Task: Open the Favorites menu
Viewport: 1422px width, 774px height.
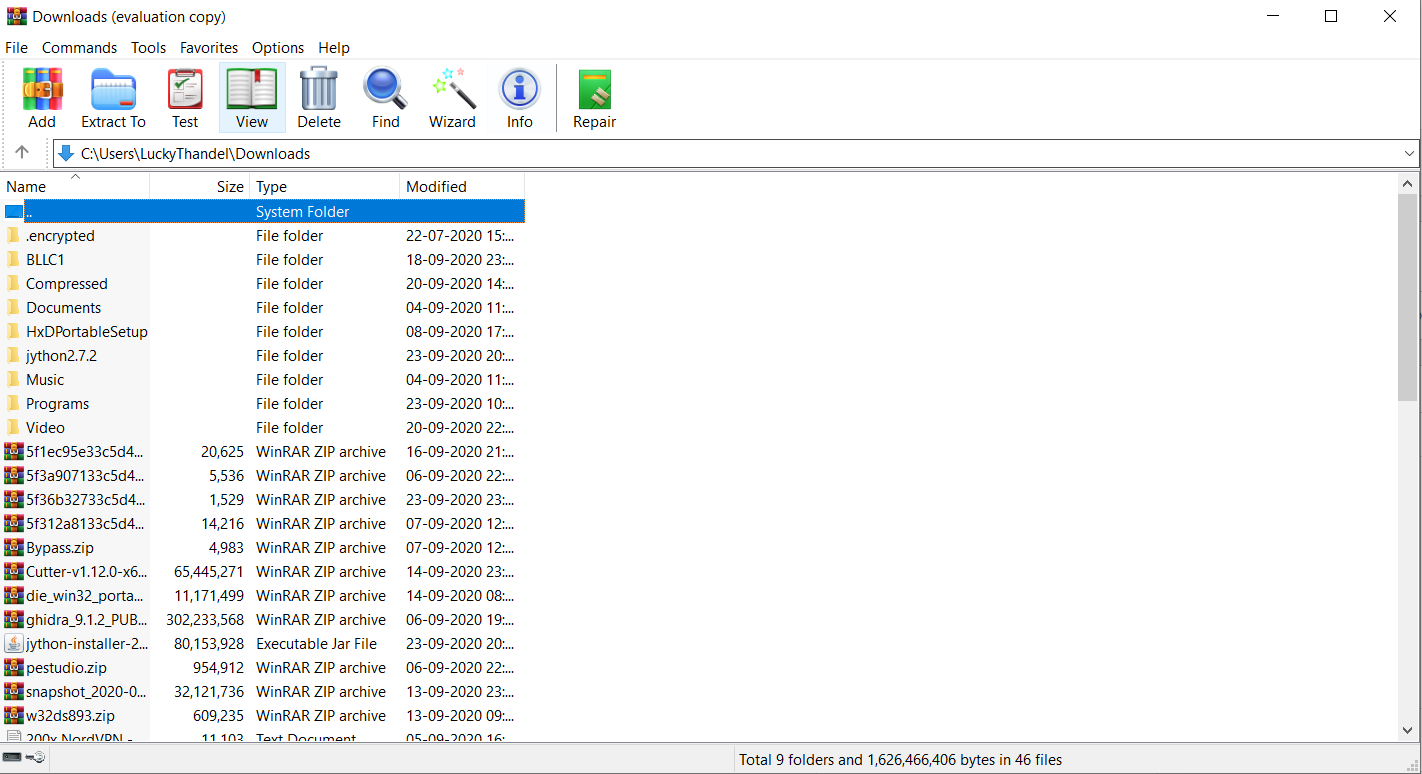Action: pos(209,47)
